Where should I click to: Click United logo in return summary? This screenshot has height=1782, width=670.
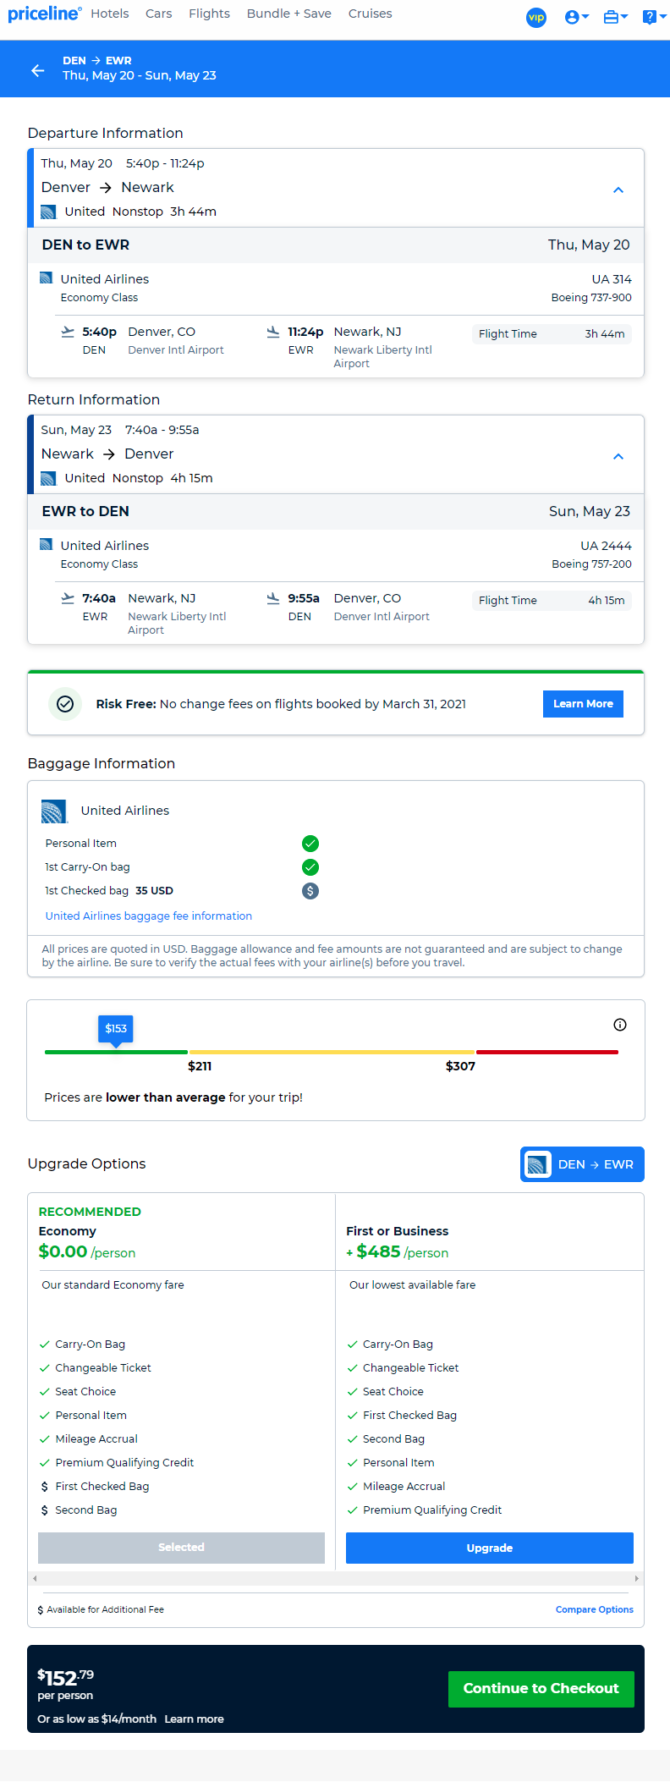tap(48, 478)
